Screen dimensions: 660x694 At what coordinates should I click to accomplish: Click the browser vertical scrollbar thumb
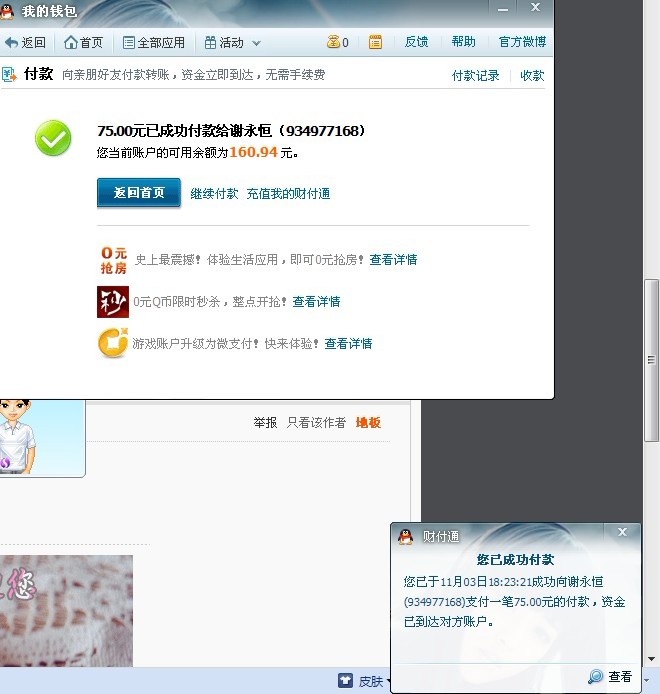651,360
